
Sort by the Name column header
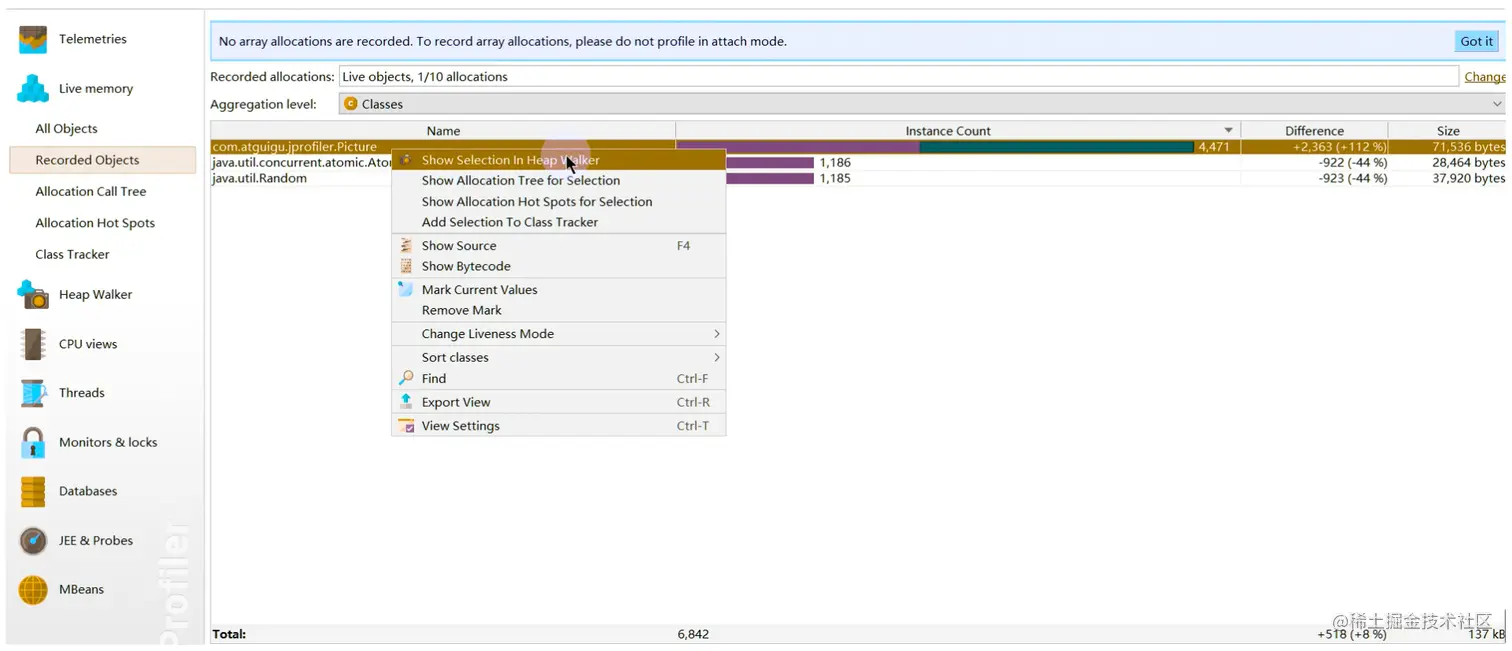point(443,131)
